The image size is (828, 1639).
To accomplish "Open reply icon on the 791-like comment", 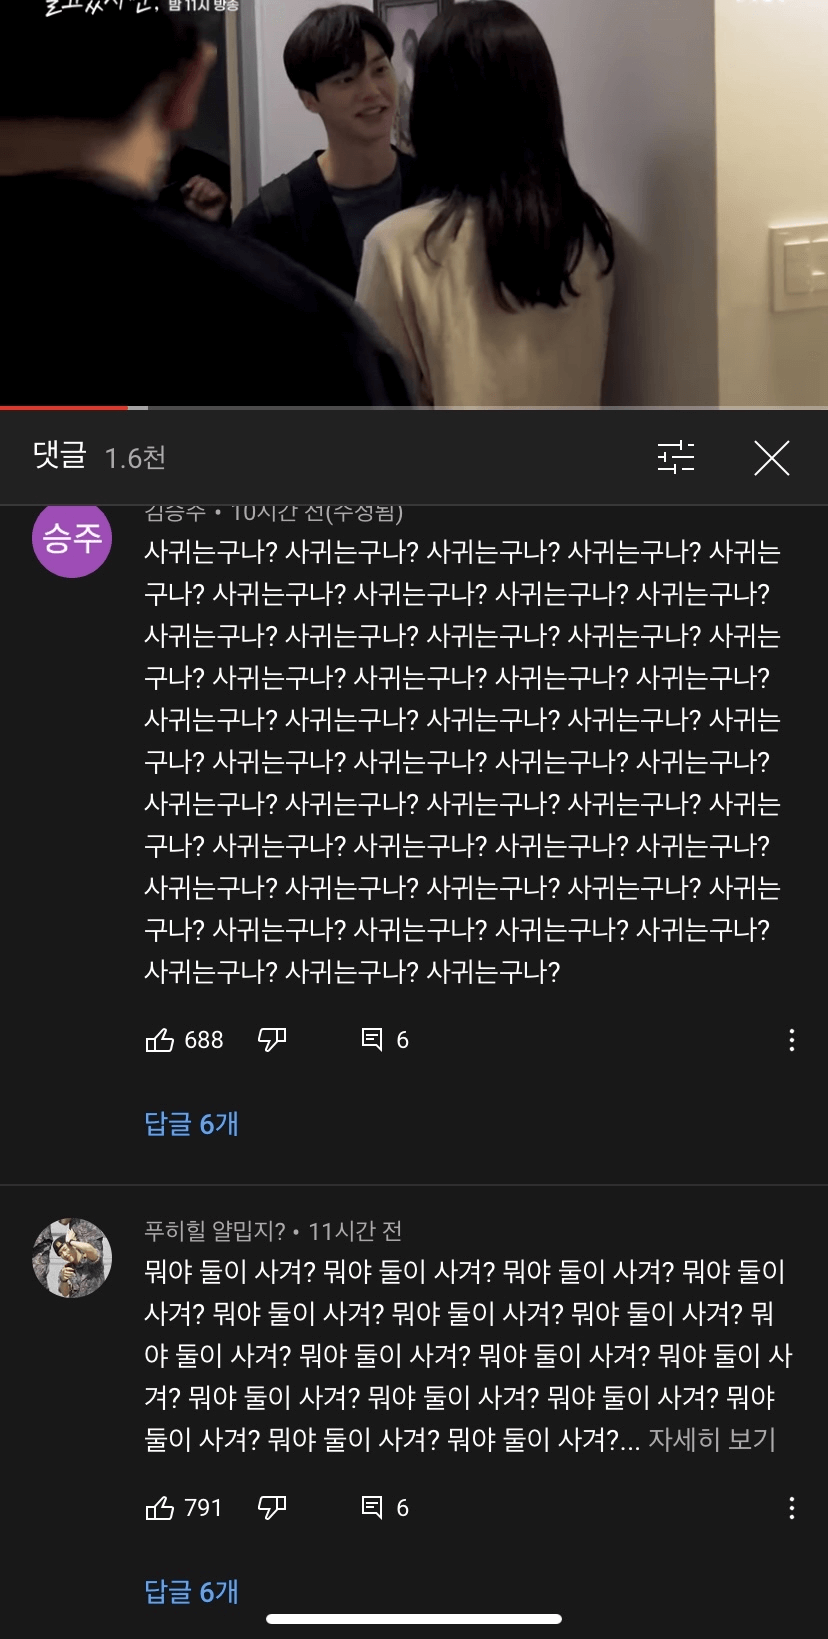I will [x=372, y=1508].
